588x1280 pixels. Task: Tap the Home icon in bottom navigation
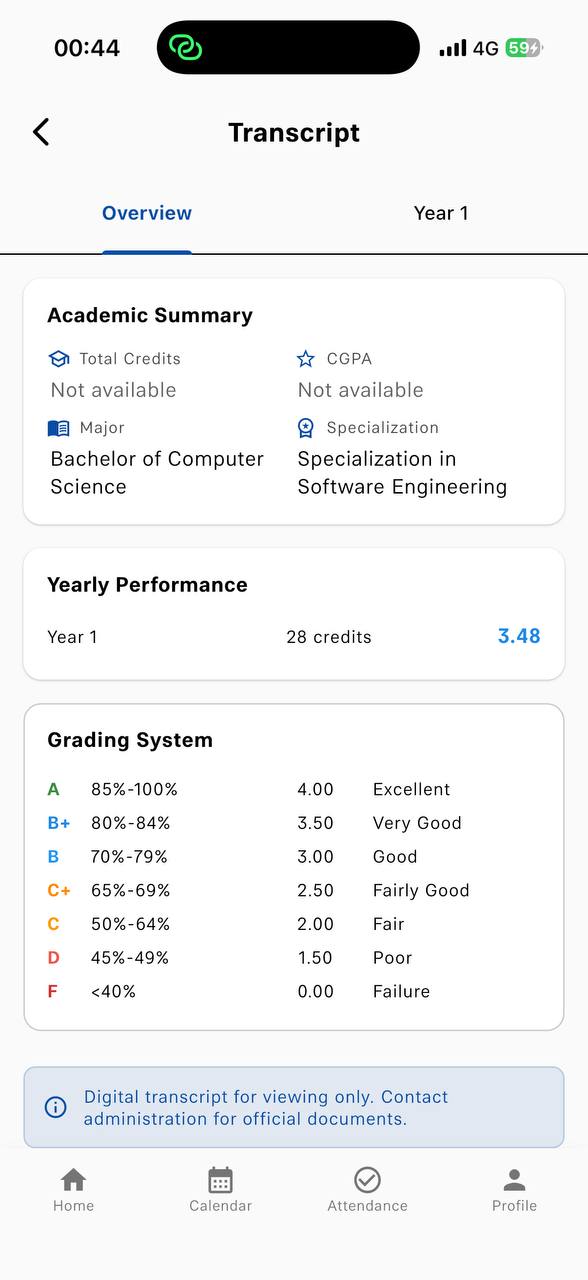73,1186
